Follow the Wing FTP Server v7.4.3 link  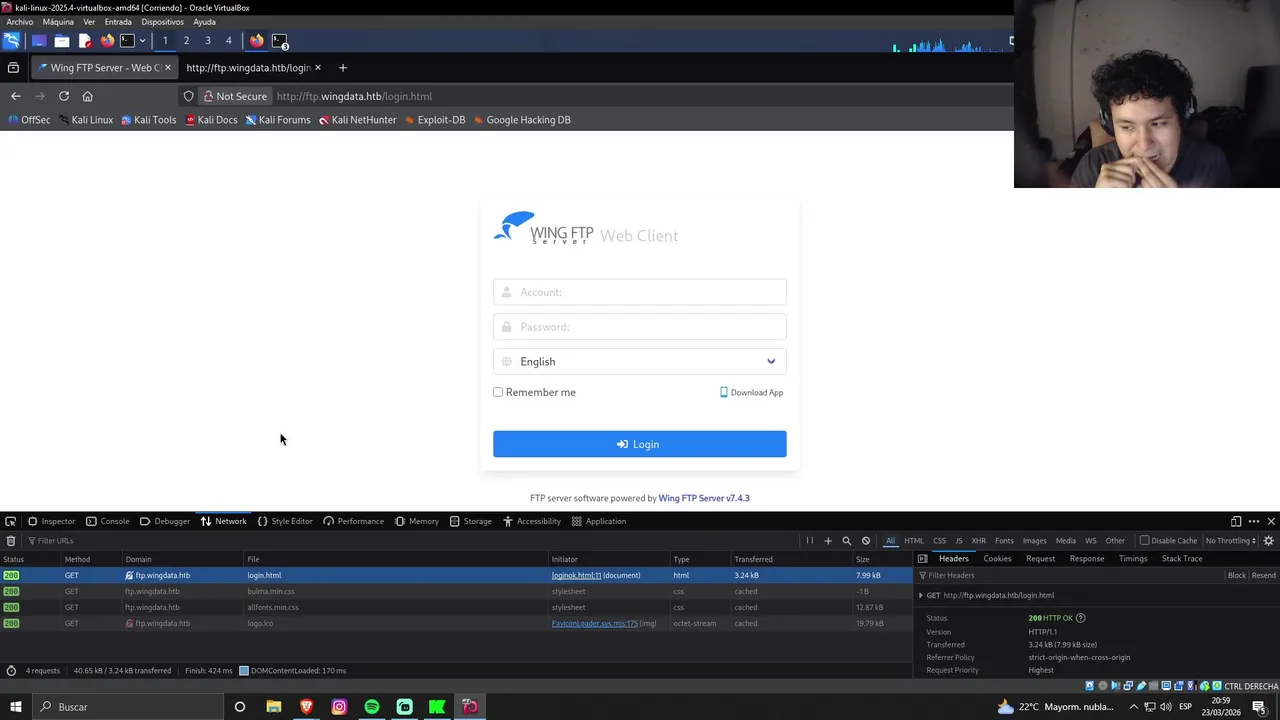coord(704,498)
